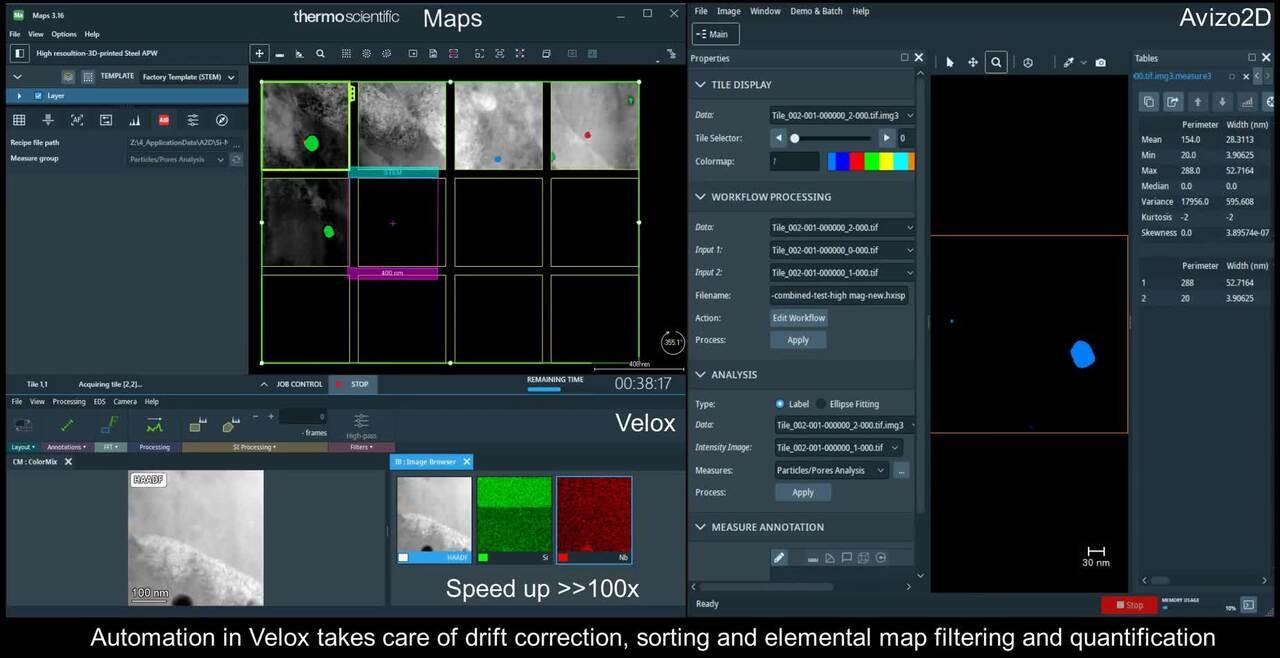1280x658 pixels.
Task: Select the Ellipse Fitting radio button
Action: pos(821,404)
